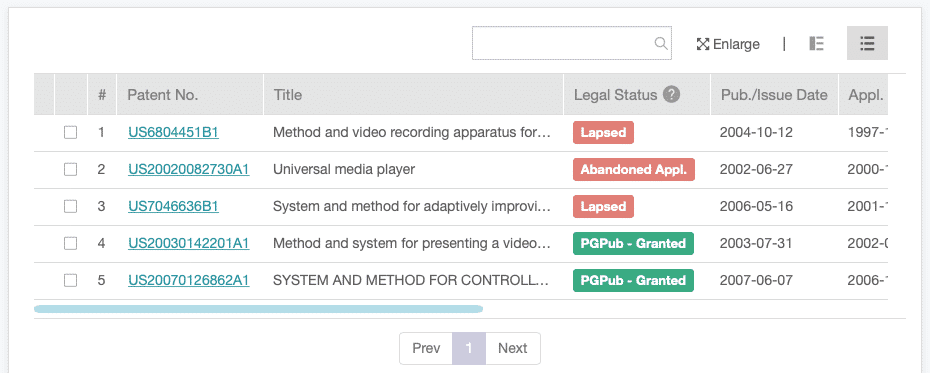The image size is (930, 373).
Task: Click the Abandoned Appl. status badge
Action: [x=633, y=170]
